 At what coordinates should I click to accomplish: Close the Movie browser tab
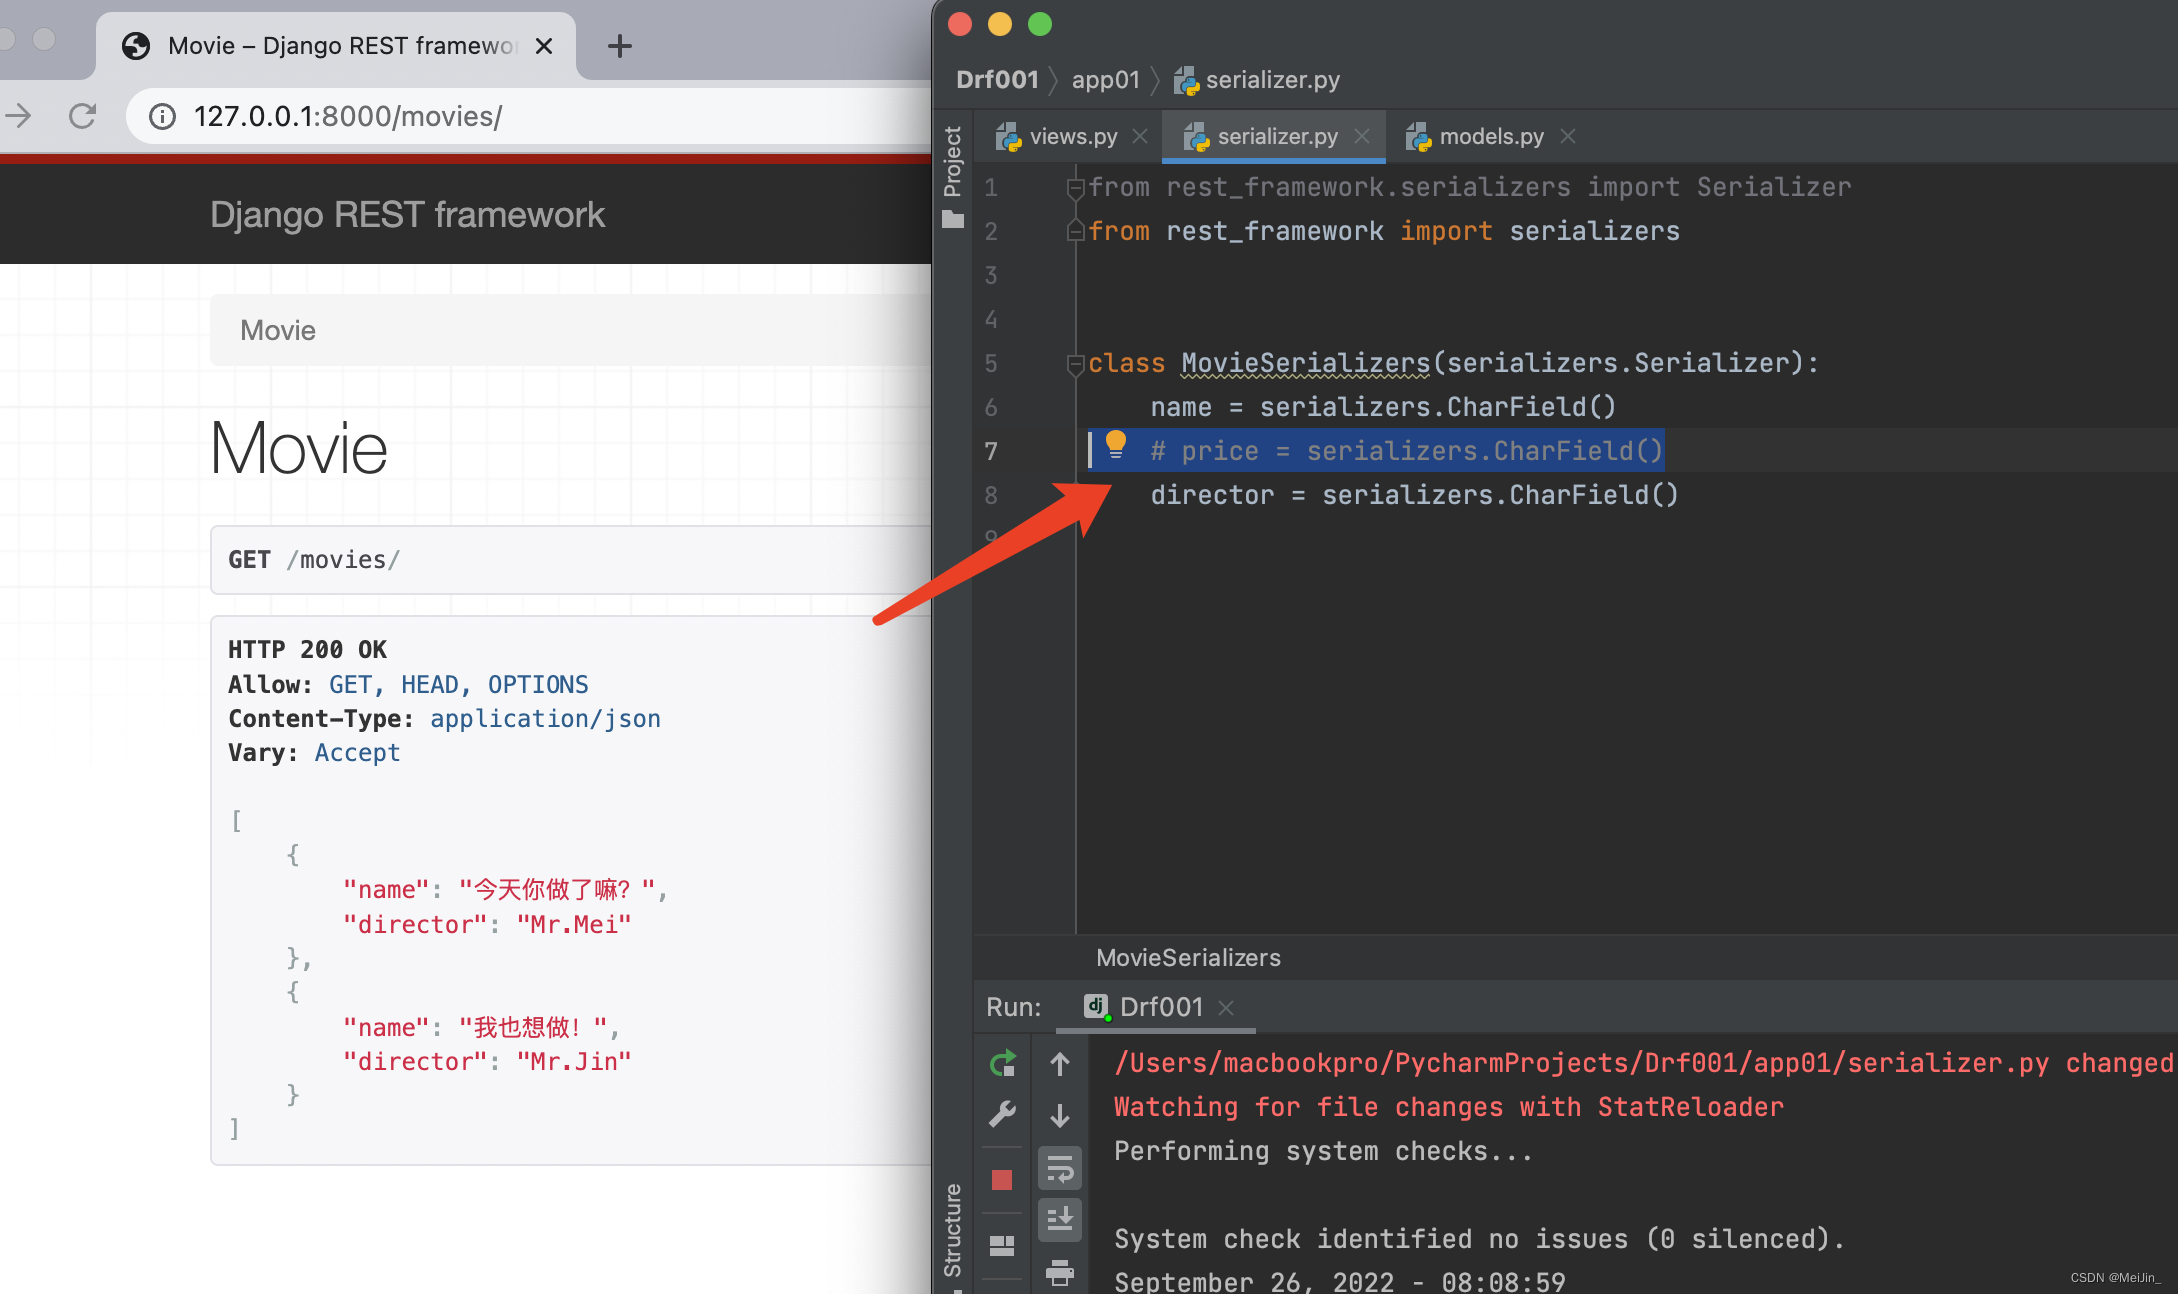[x=544, y=46]
